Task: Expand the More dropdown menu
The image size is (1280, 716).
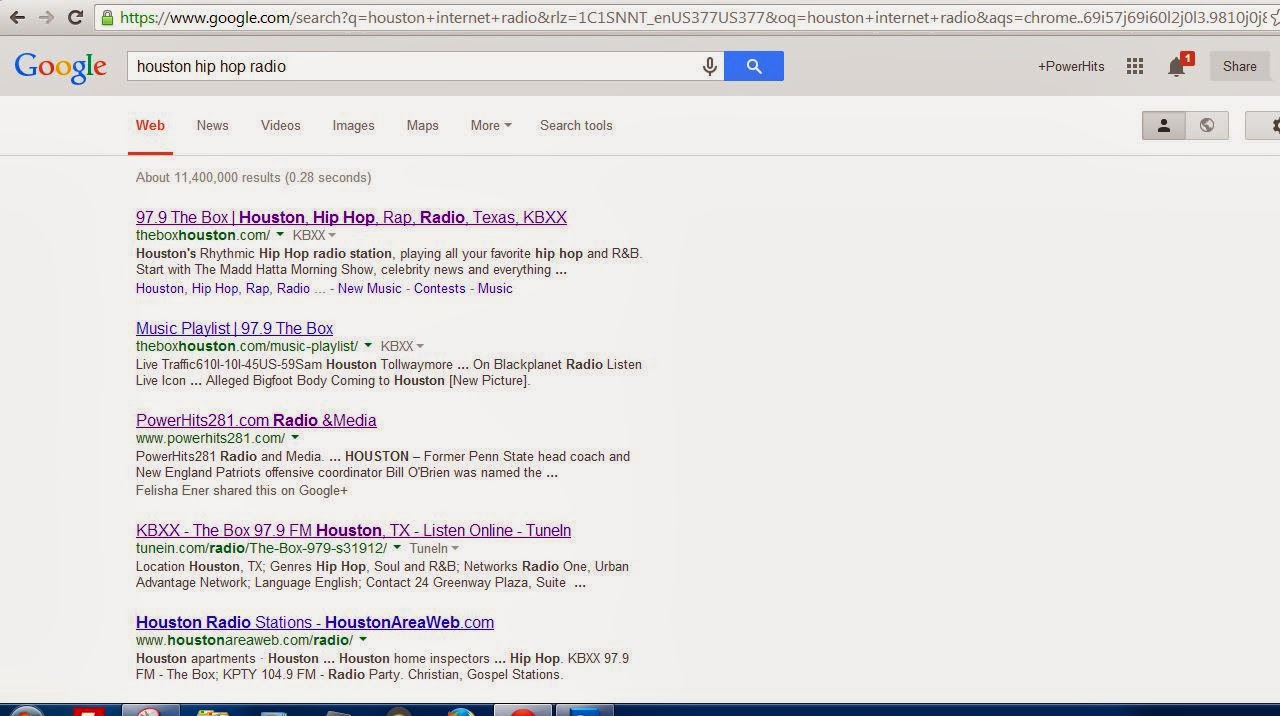Action: (x=490, y=125)
